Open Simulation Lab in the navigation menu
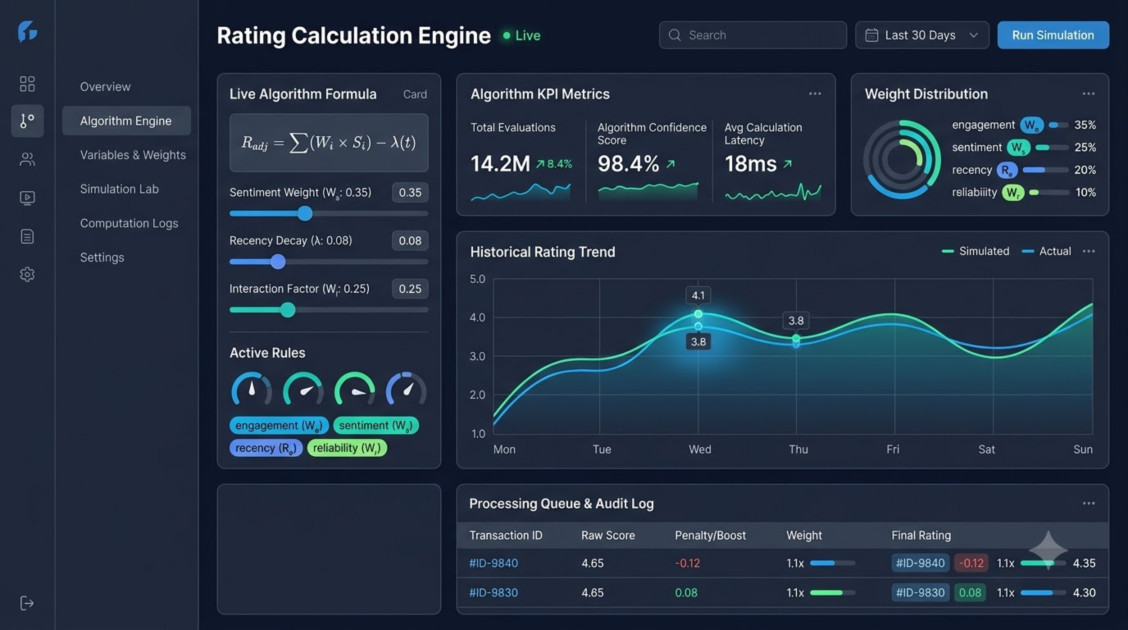 click(x=119, y=189)
